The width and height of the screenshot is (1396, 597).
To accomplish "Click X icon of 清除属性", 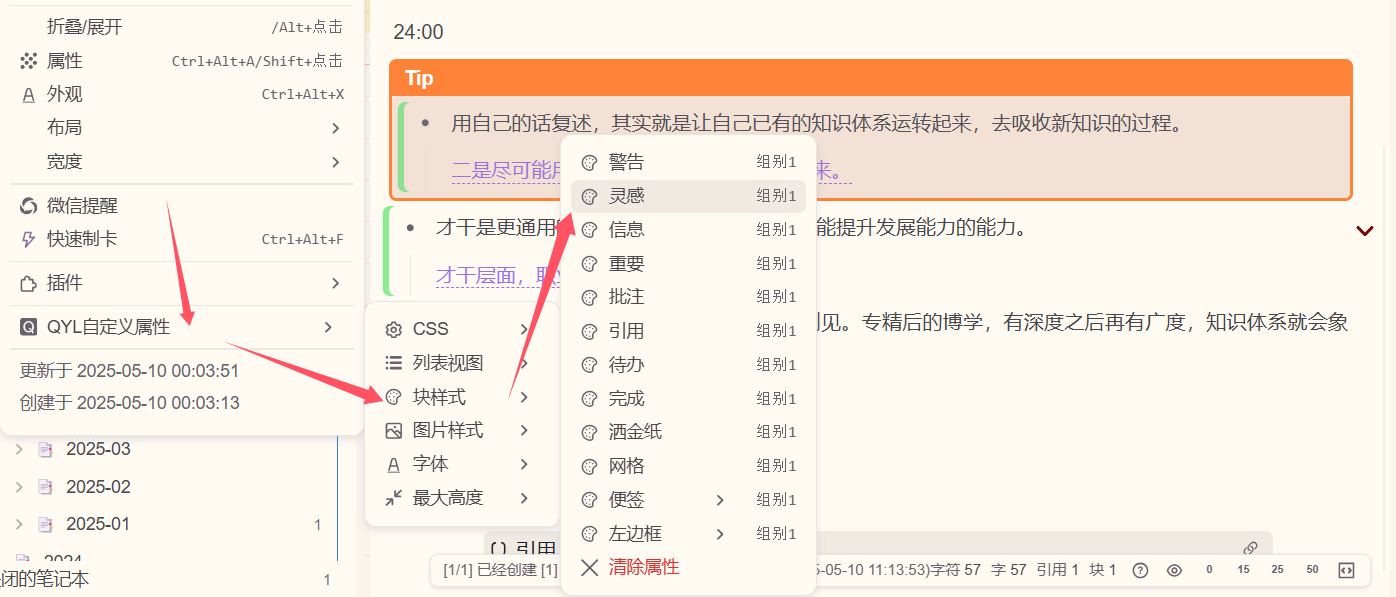I will click(590, 567).
